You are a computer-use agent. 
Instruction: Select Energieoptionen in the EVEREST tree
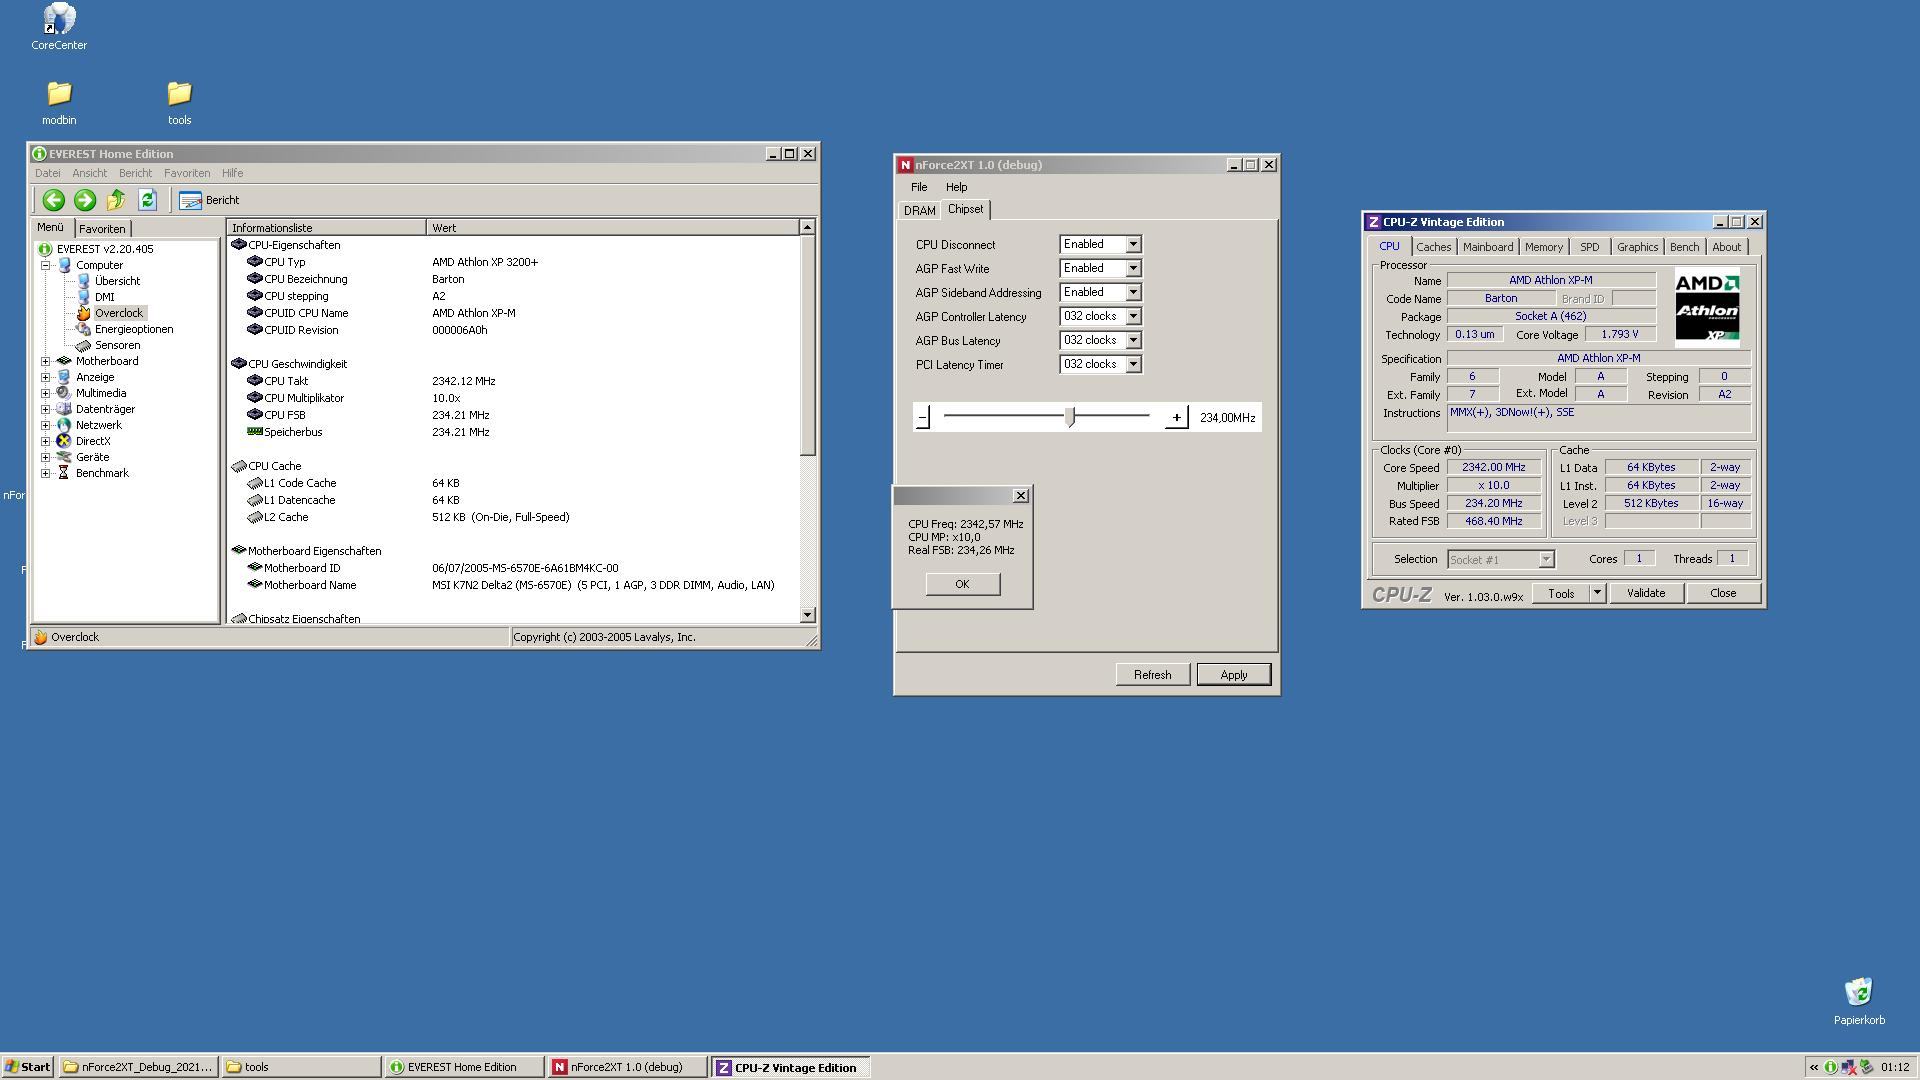click(133, 329)
